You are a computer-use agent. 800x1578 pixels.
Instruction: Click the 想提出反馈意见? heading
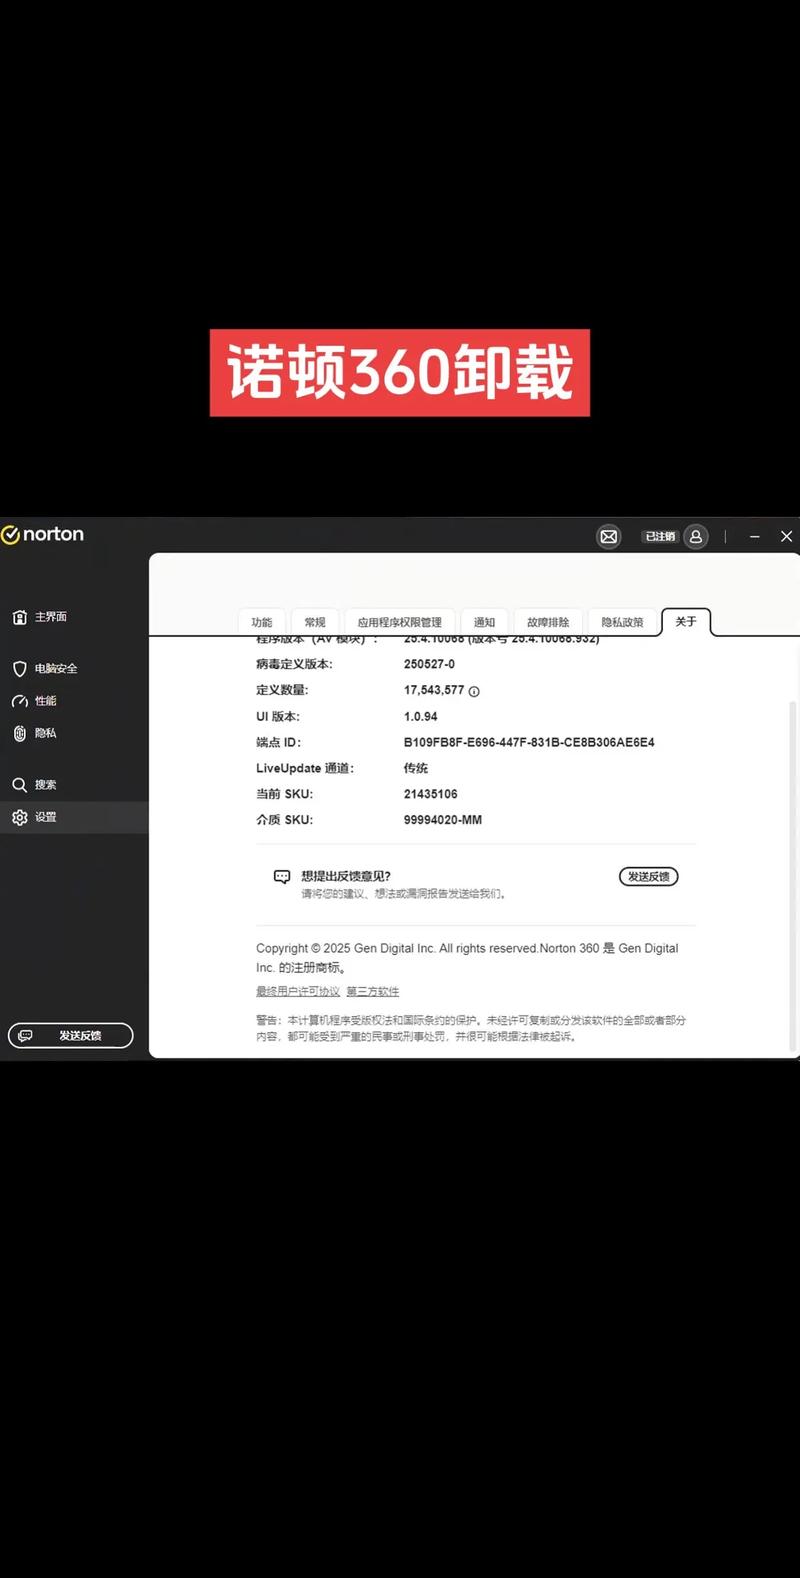(346, 876)
